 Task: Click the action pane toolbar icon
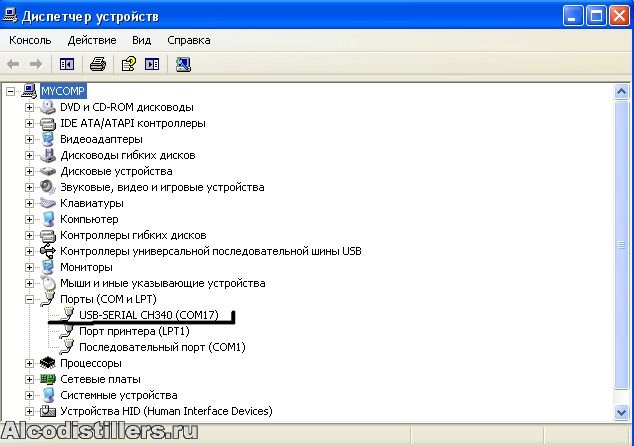point(152,64)
